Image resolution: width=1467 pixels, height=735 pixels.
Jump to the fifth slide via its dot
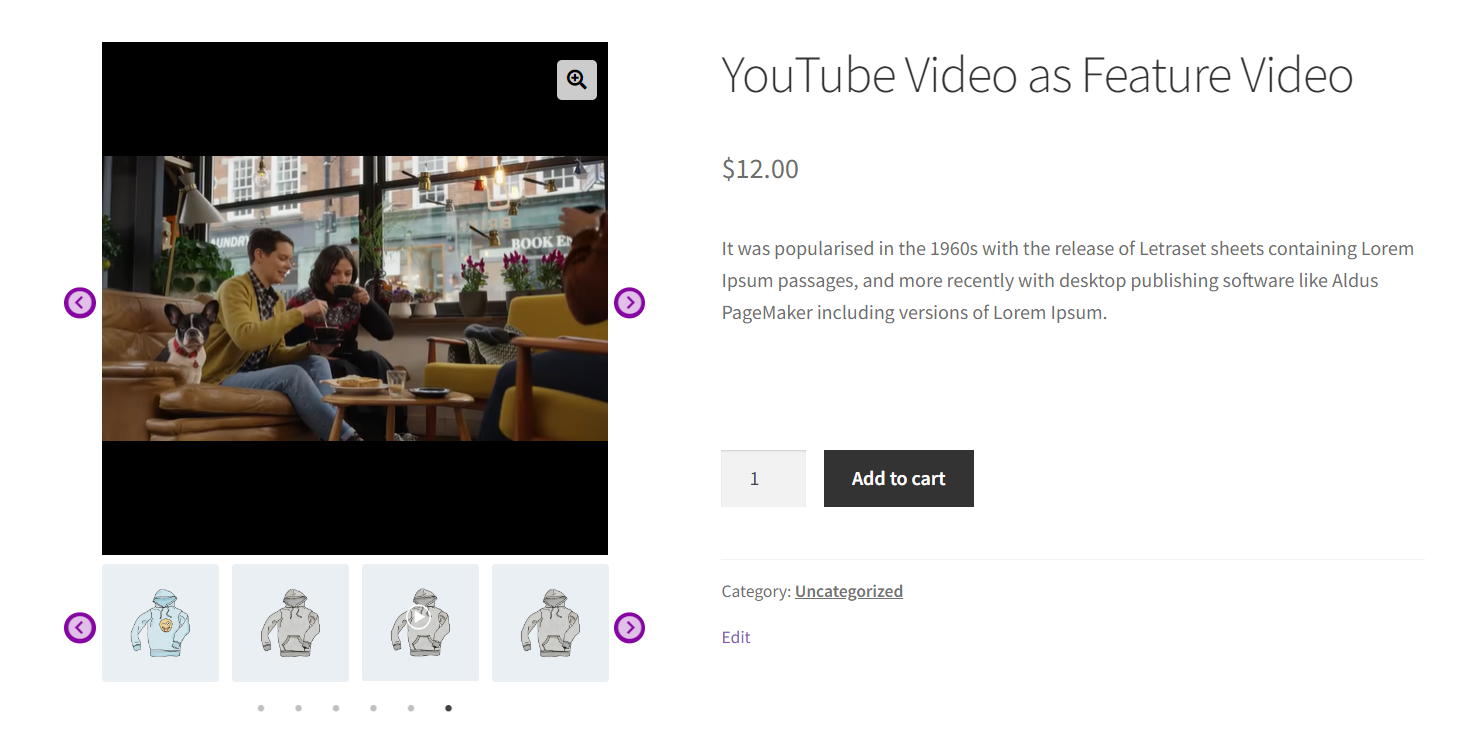coord(411,707)
